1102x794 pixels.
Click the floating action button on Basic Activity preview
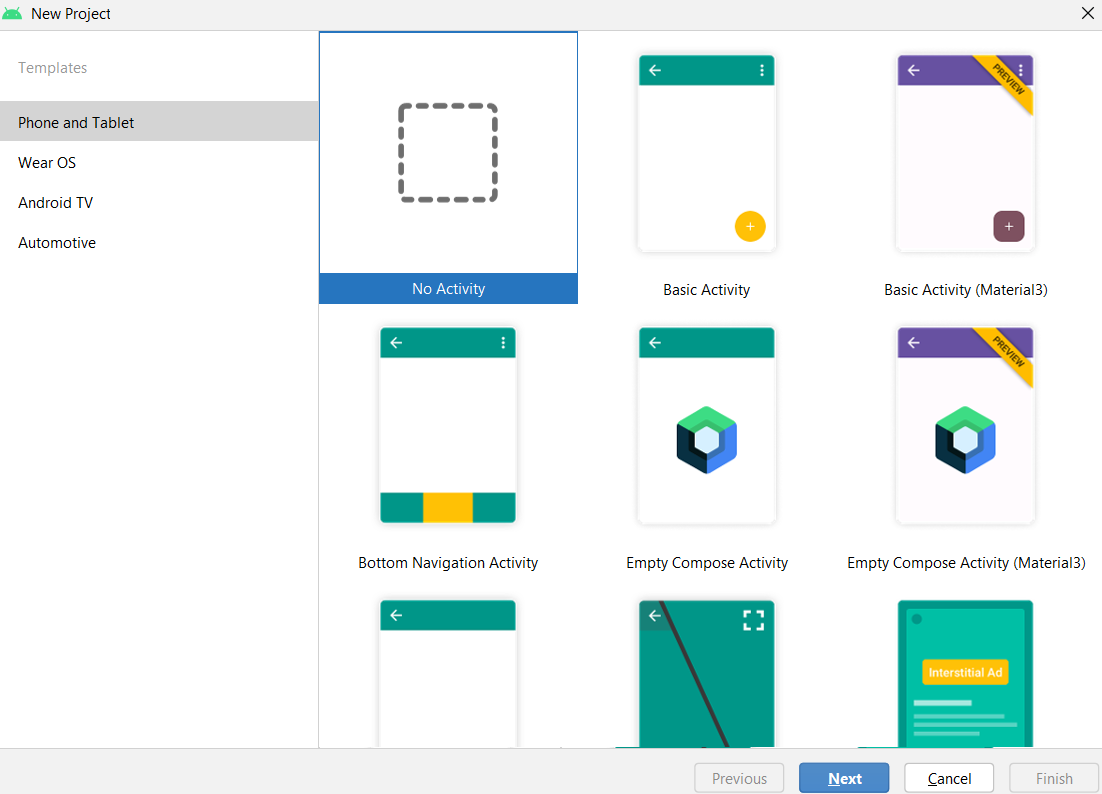pos(750,226)
